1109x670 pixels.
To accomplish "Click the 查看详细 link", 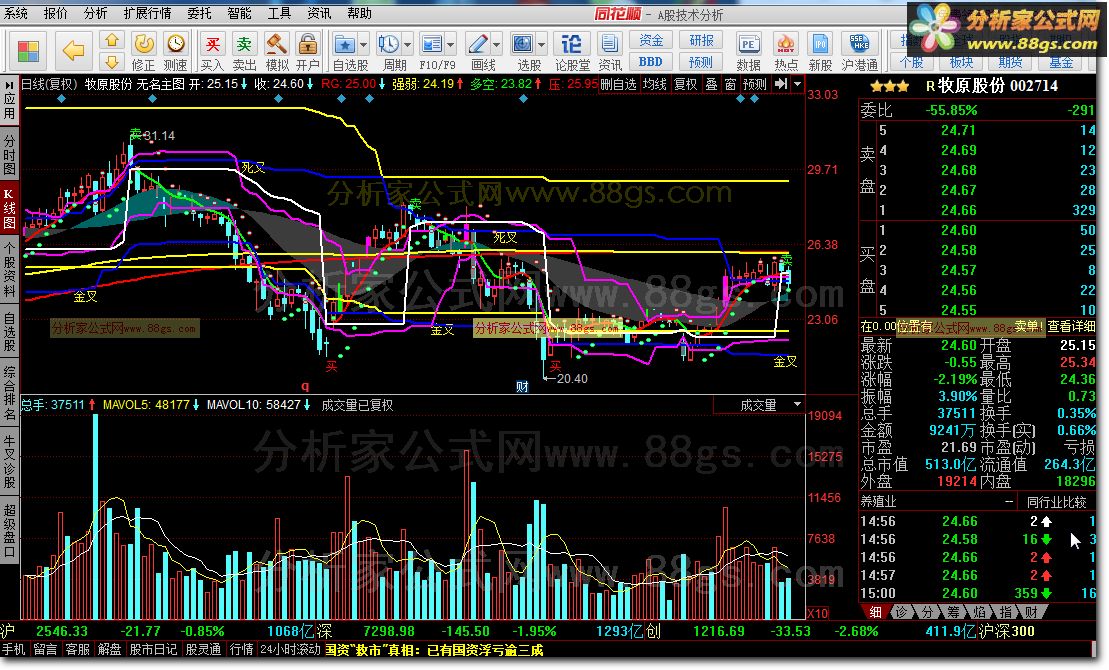I will tap(1072, 326).
